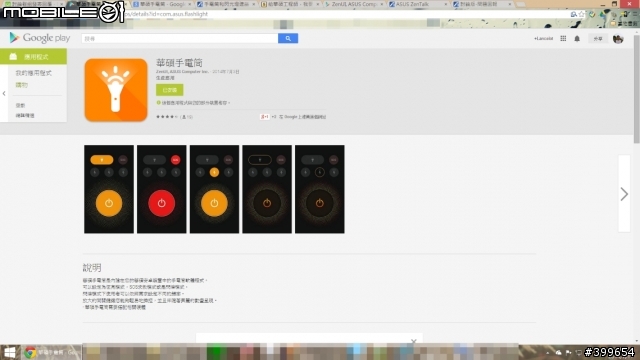This screenshot has width=640, height=360.
Task: Click the browser address bar URL
Action: coord(167,14)
